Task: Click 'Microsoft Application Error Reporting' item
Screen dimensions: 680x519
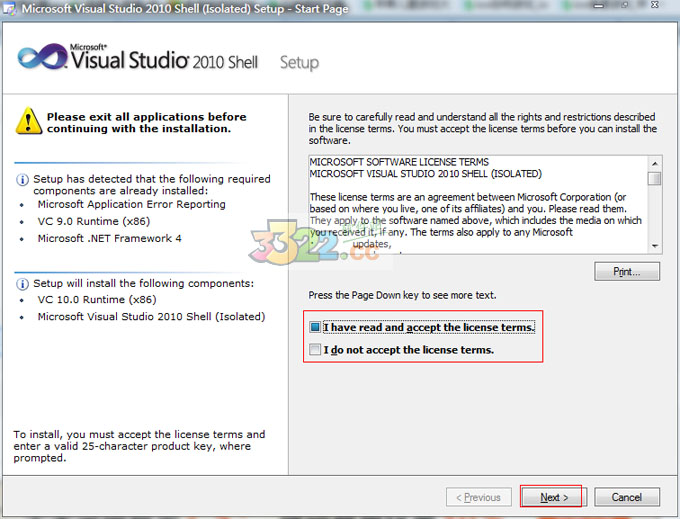Action: (x=131, y=204)
